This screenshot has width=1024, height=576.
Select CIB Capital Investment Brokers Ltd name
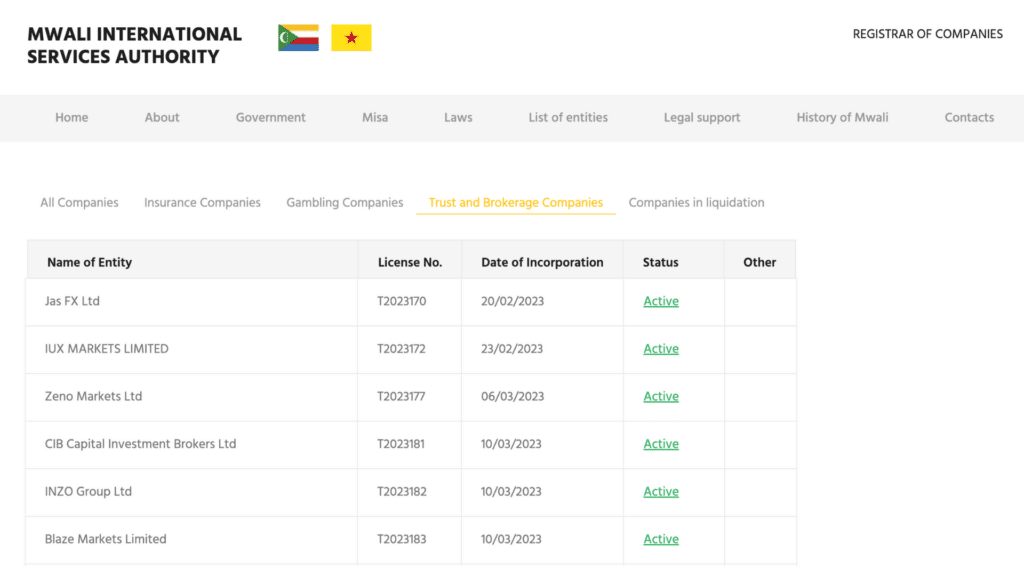pos(140,444)
